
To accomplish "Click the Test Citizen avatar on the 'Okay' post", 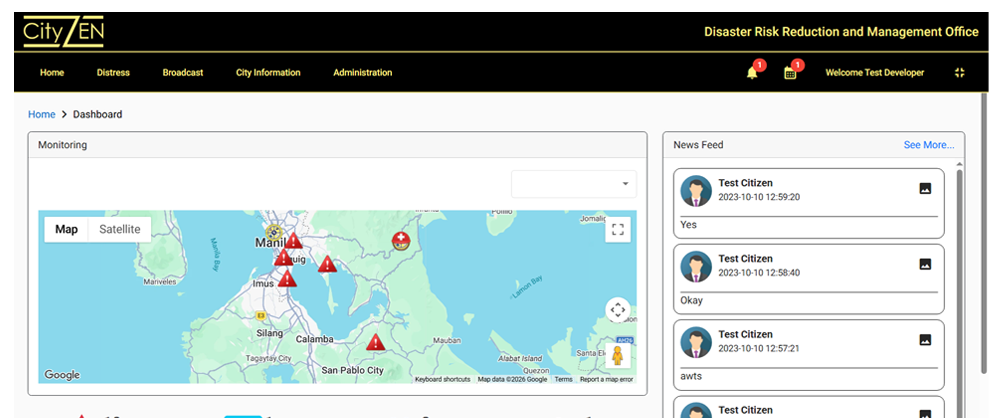I will (x=696, y=267).
